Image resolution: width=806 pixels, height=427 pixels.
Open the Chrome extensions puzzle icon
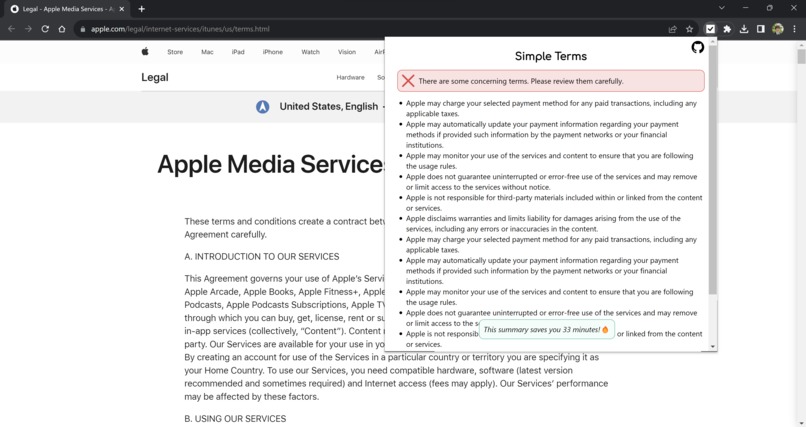(x=727, y=29)
